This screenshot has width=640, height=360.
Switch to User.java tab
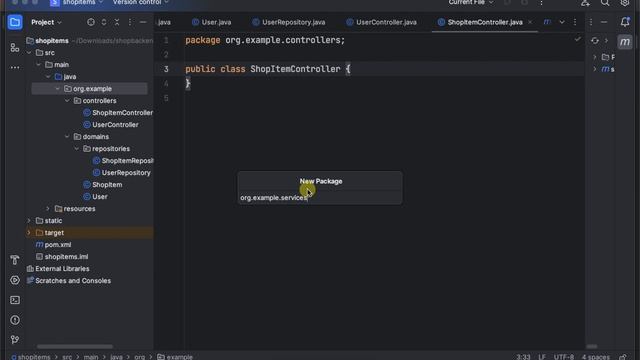pyautogui.click(x=212, y=22)
